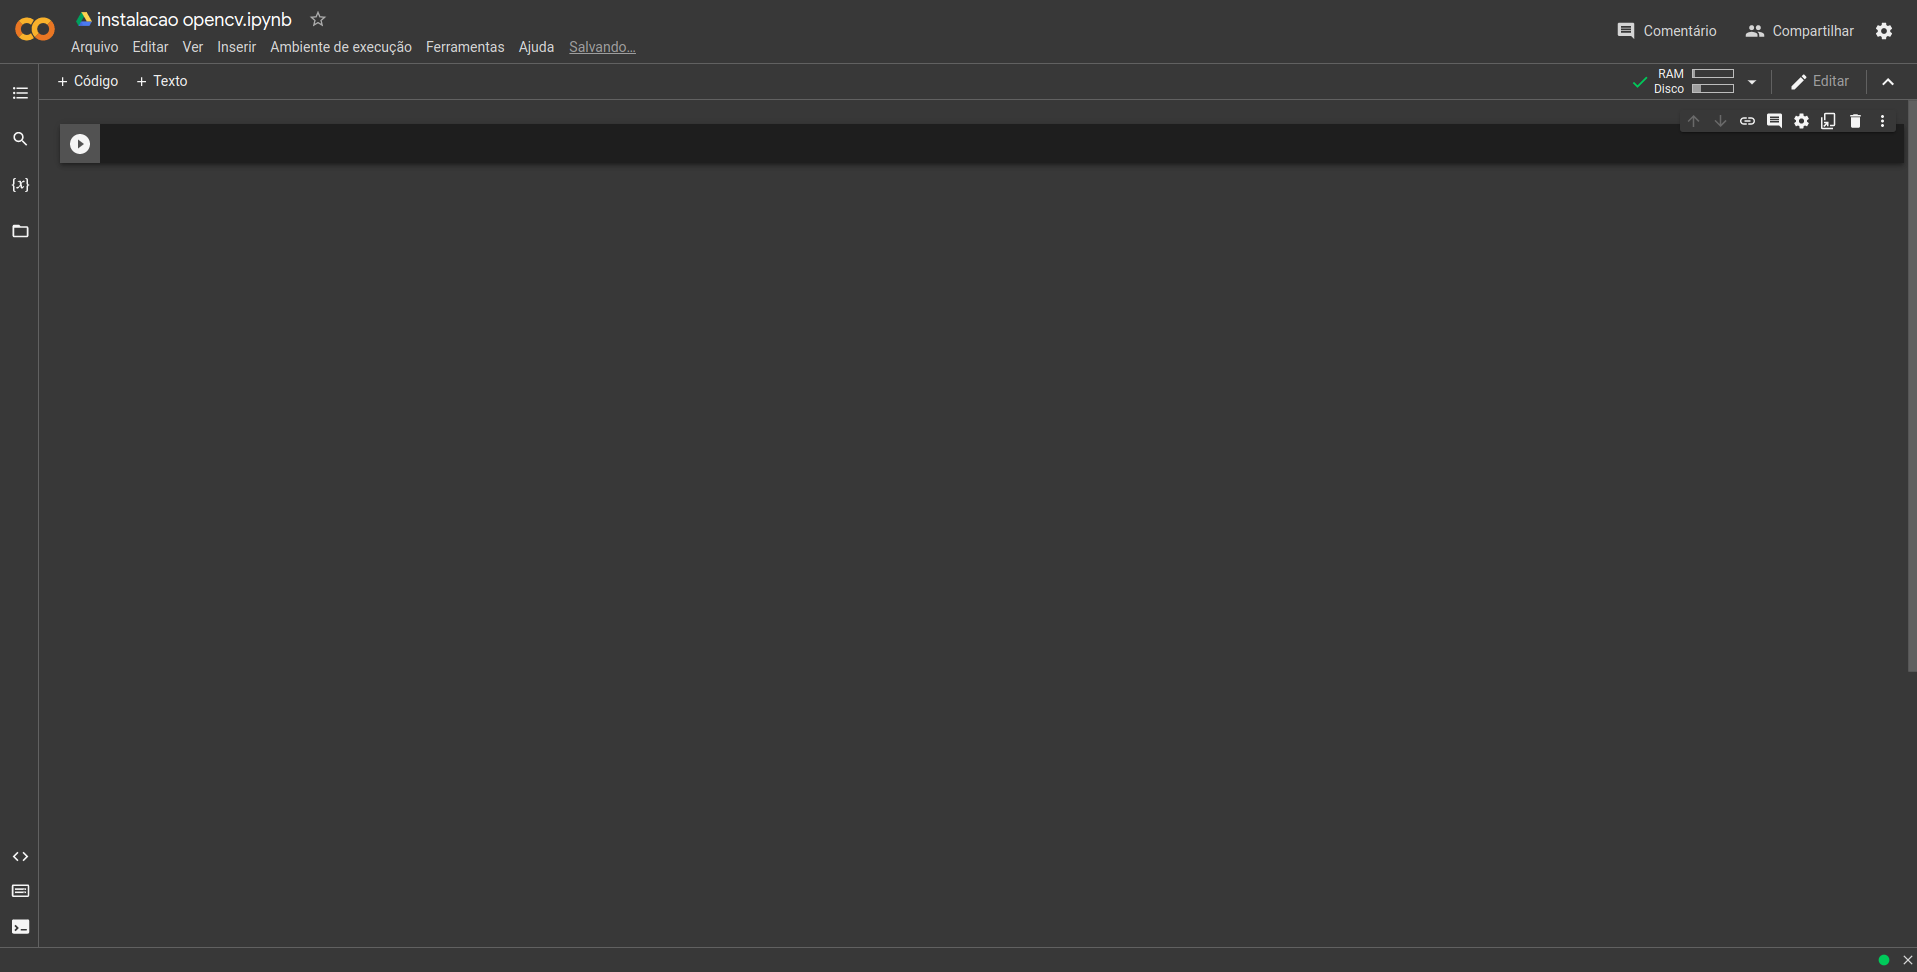Screen dimensions: 1917x972
Task: Click the Compartilhar button
Action: (1800, 31)
